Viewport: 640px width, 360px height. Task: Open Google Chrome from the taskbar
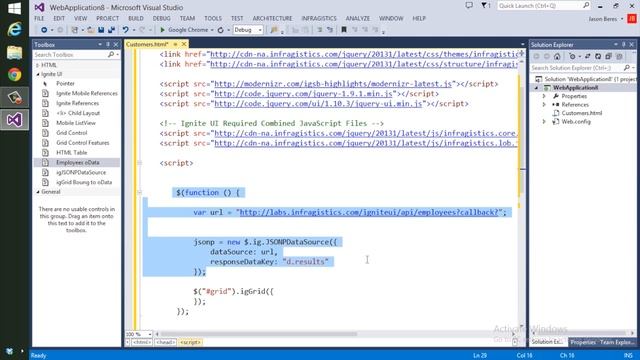(x=14, y=75)
